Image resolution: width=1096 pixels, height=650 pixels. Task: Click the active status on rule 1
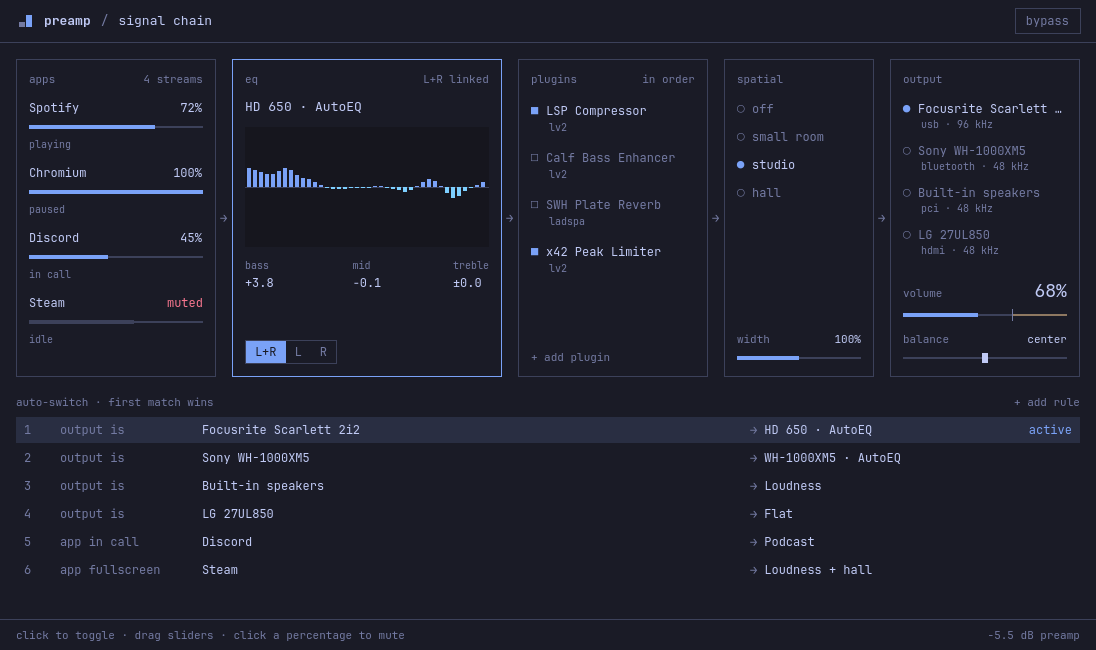coord(1050,430)
